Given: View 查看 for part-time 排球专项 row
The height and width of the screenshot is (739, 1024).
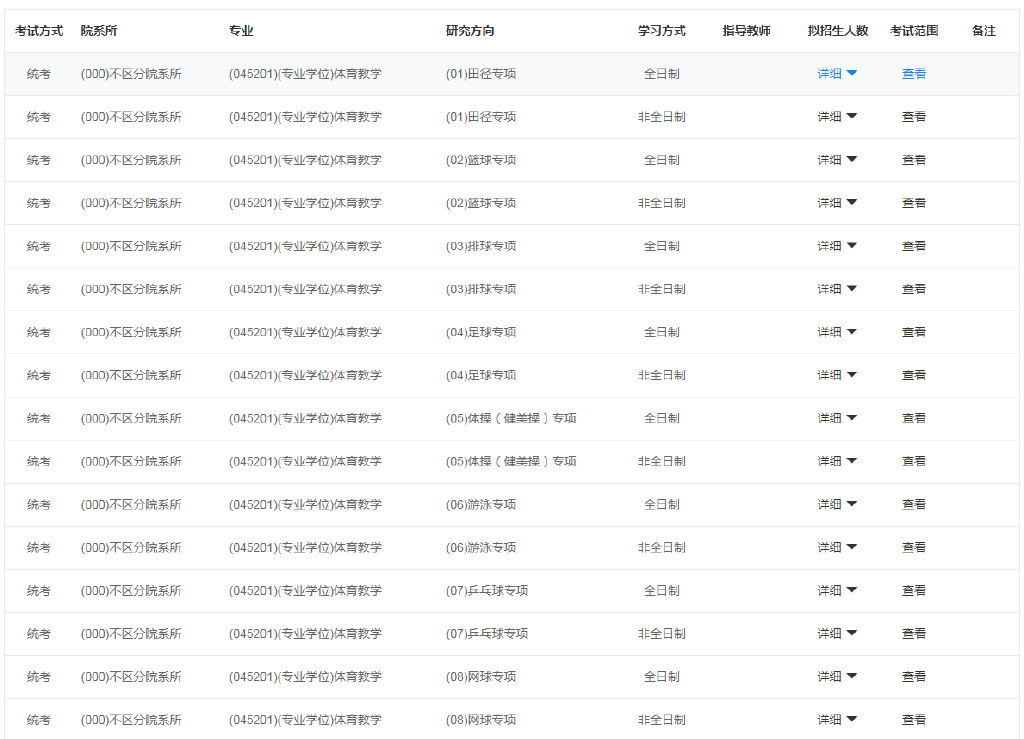Looking at the screenshot, I should click(x=914, y=289).
